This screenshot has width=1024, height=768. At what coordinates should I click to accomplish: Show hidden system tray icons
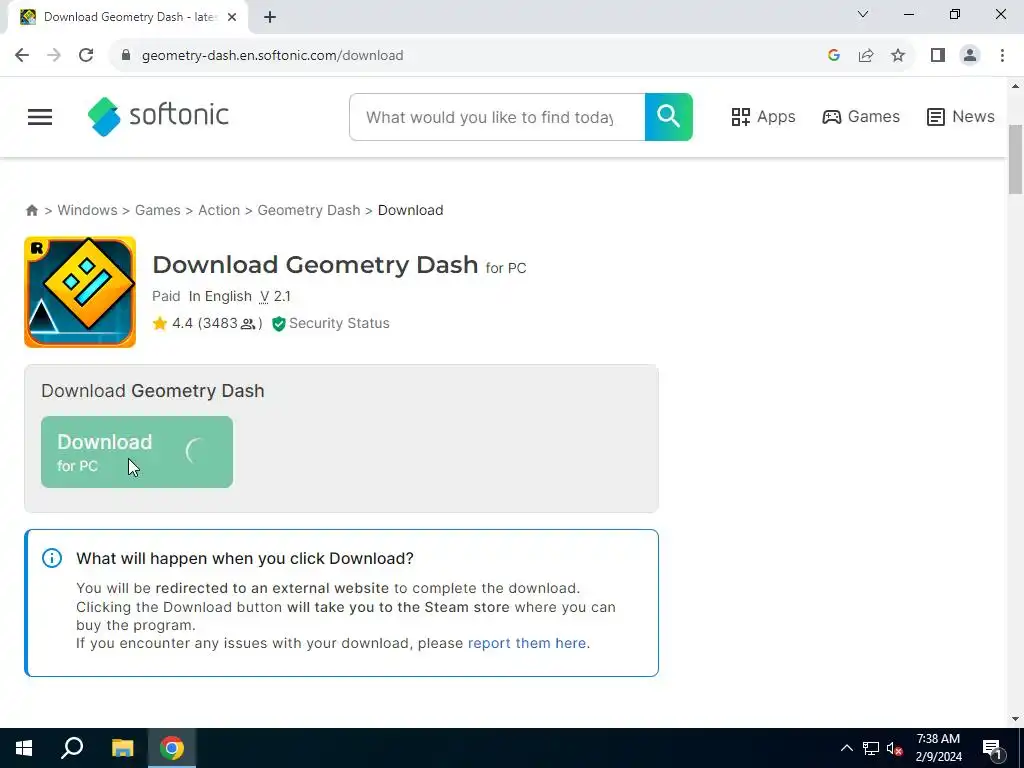click(x=846, y=748)
